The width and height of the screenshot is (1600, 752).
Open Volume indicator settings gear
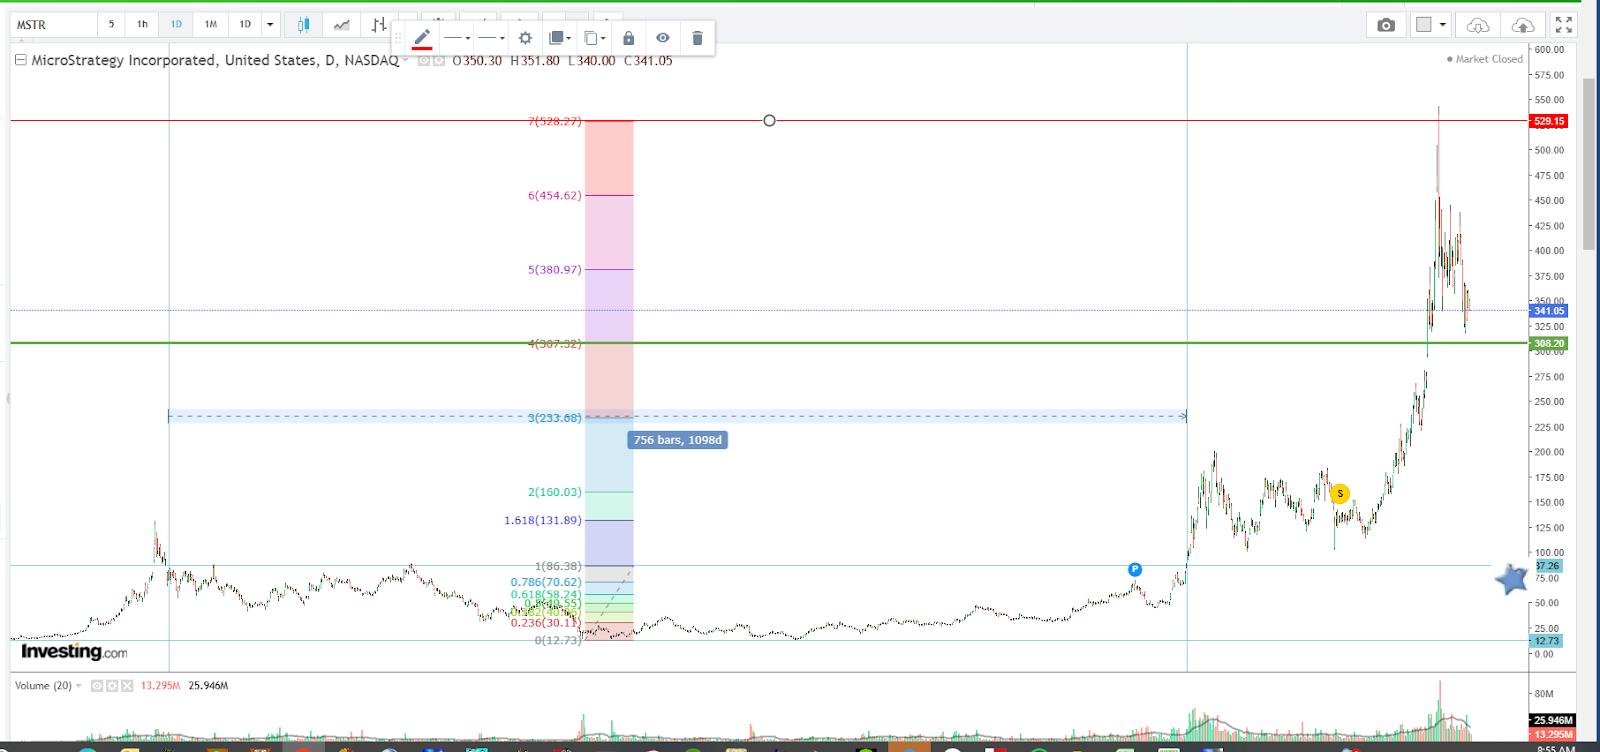coord(112,686)
